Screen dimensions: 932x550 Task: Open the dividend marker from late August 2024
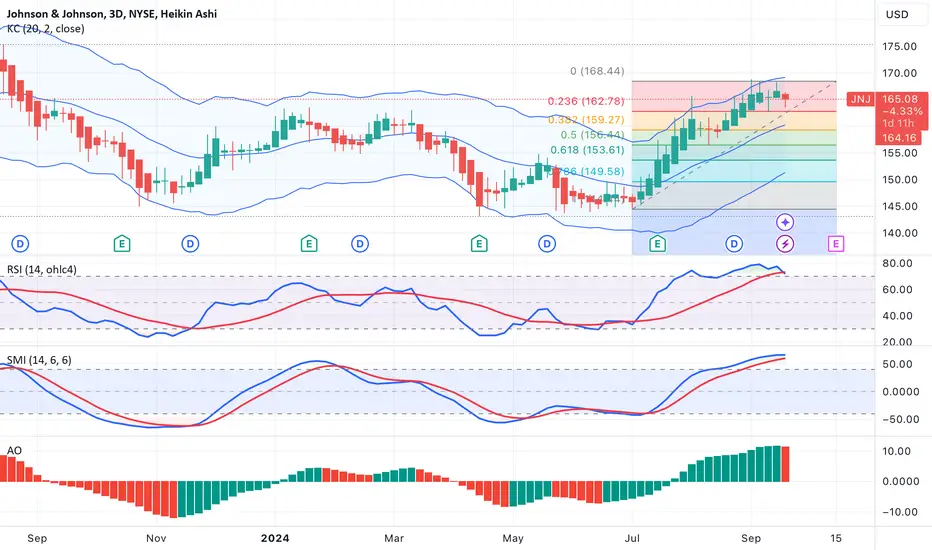(x=734, y=244)
